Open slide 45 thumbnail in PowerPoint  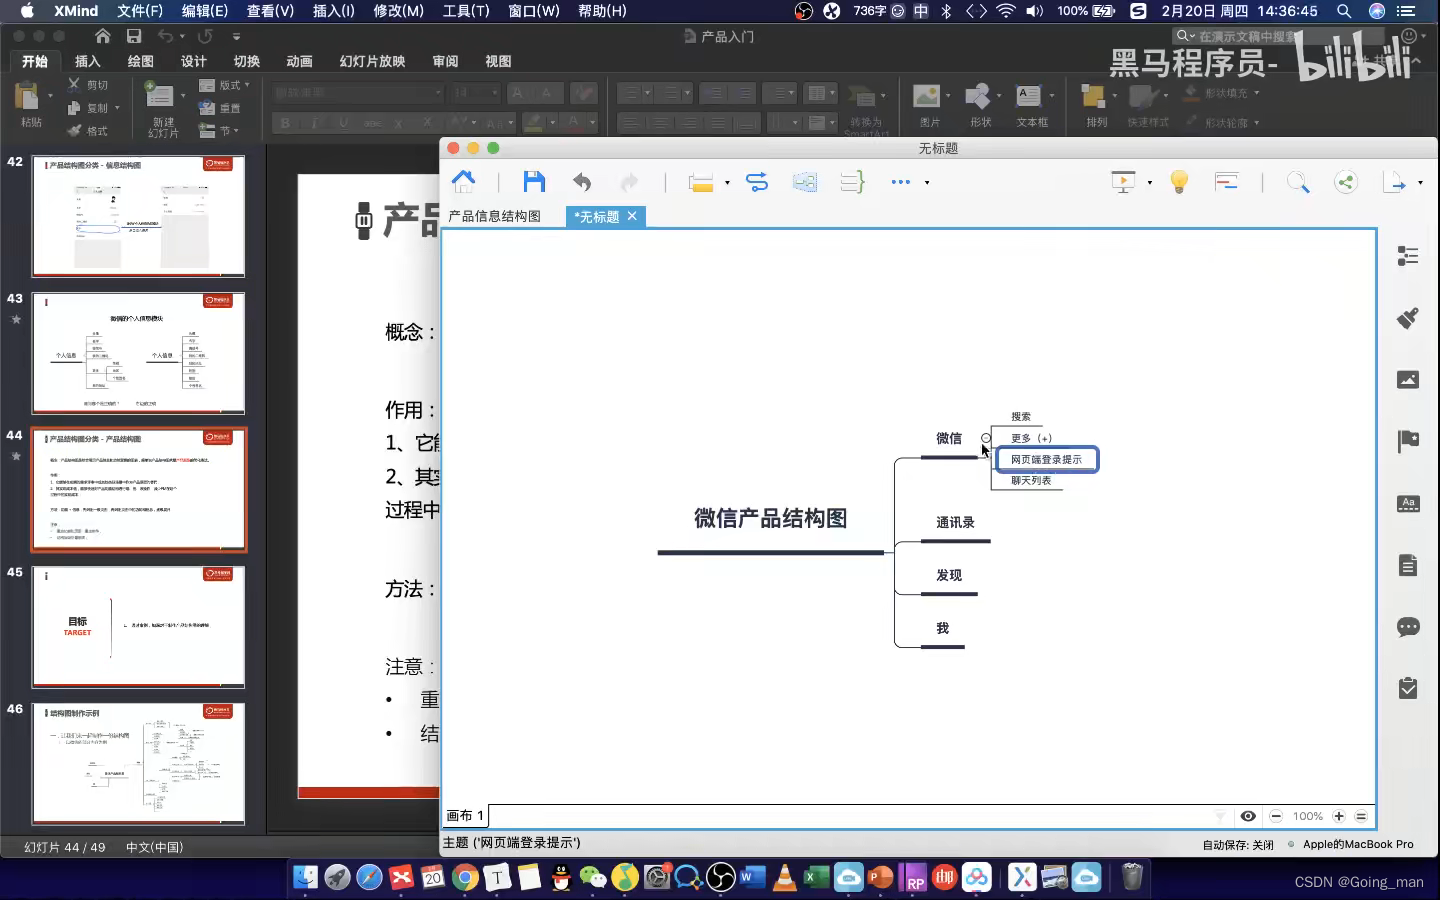(138, 627)
